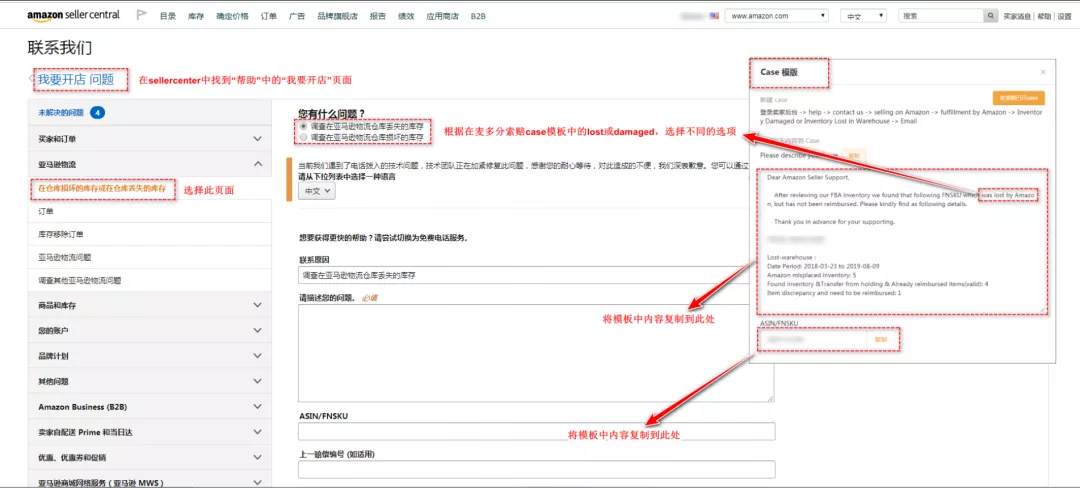Screen dimensions: 1080x488
Task: Click the 4 badge next to 未解决的问题
Action: coord(97,112)
